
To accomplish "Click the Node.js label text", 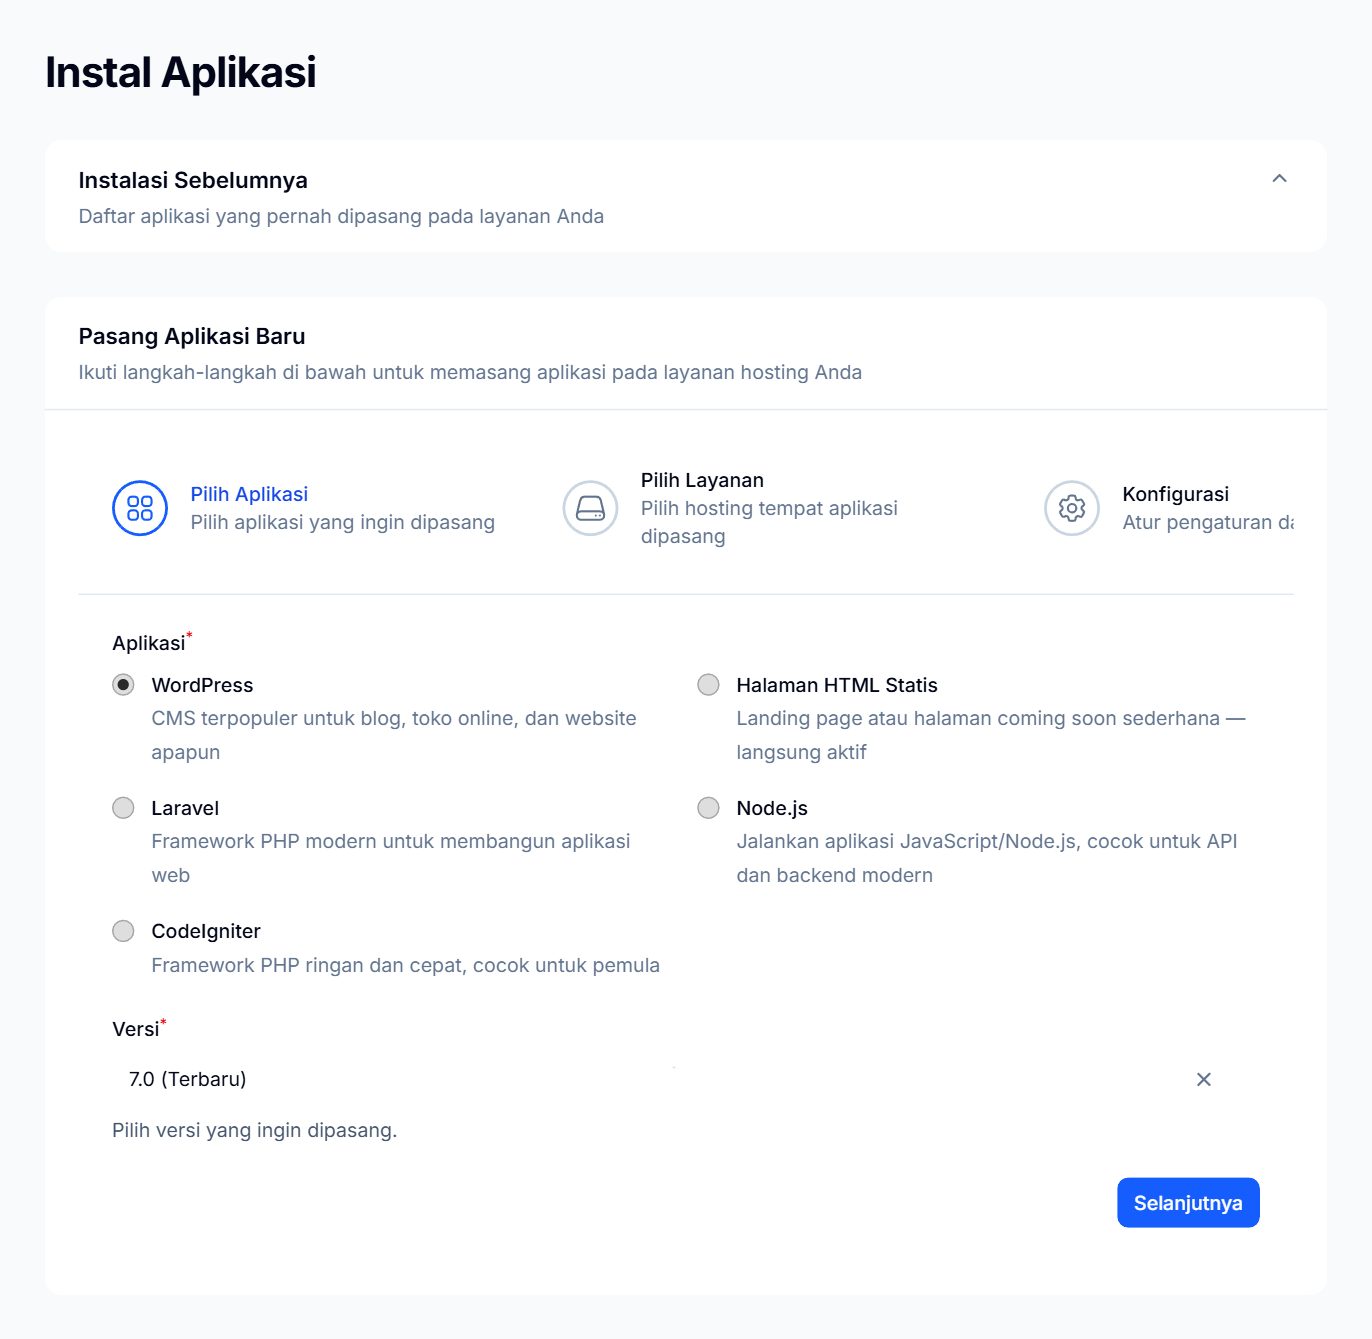I will coord(772,808).
